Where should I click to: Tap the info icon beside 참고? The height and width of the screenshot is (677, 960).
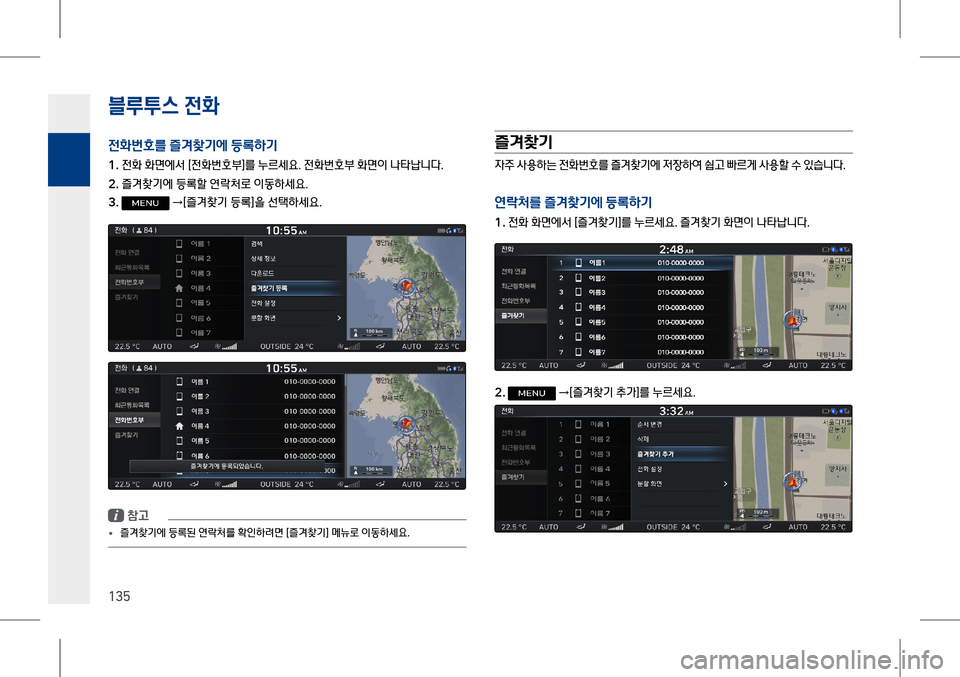115,515
